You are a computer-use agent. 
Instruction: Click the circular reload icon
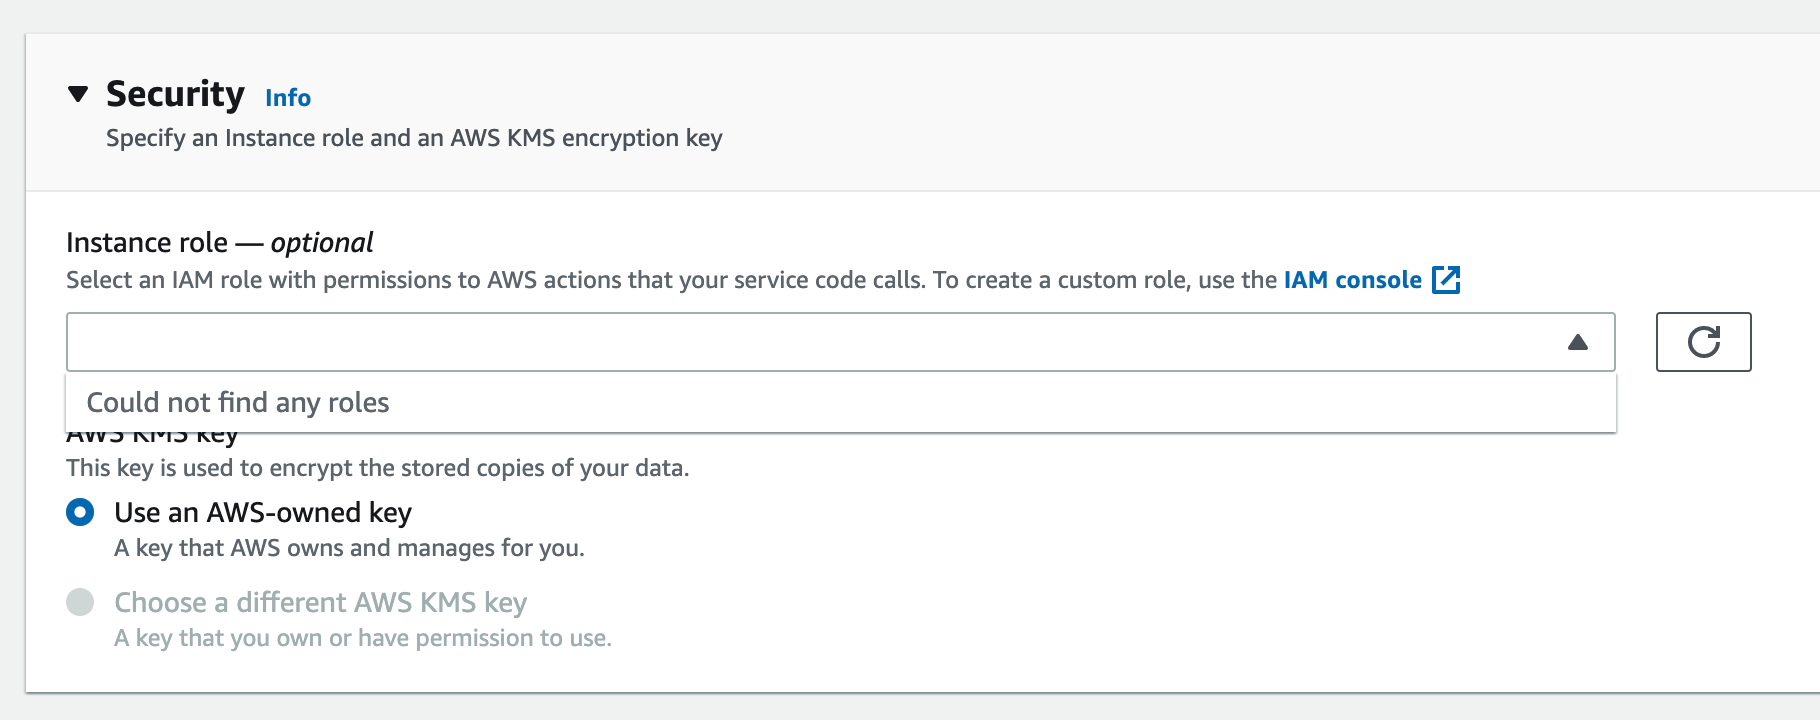[1703, 341]
